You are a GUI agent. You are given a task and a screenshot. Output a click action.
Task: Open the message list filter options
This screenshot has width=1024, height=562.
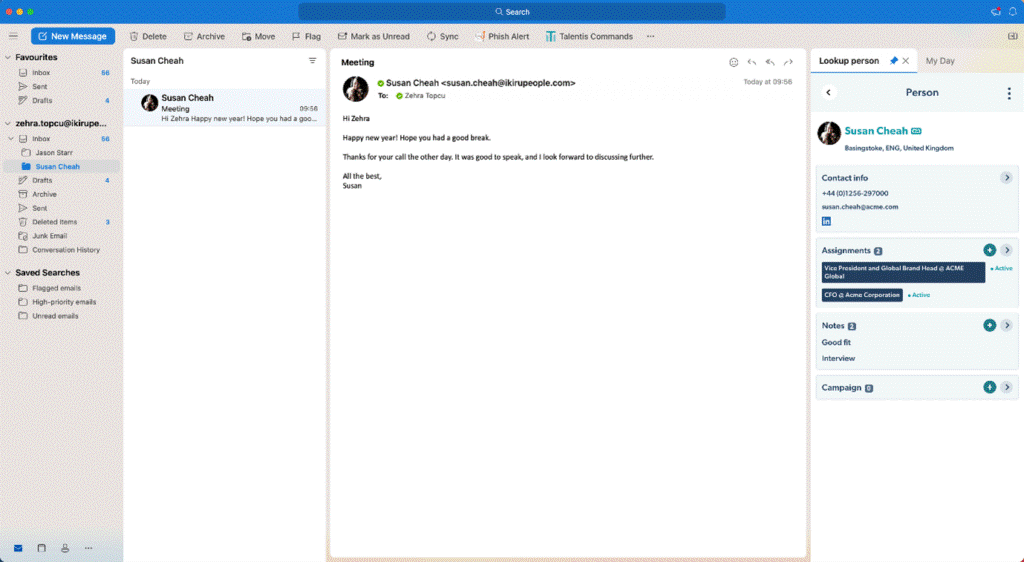point(312,61)
